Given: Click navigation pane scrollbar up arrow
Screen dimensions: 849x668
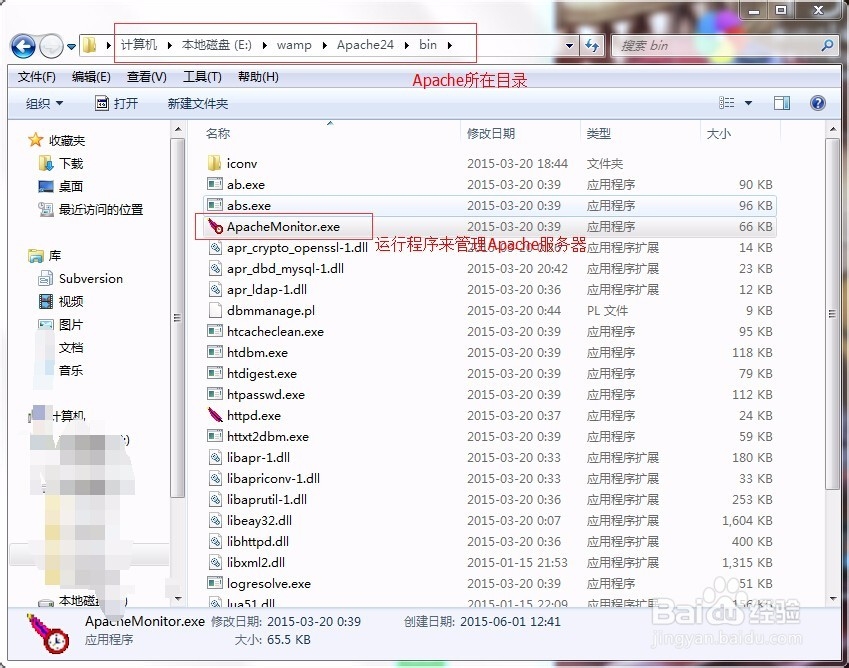Looking at the screenshot, I should (x=178, y=130).
